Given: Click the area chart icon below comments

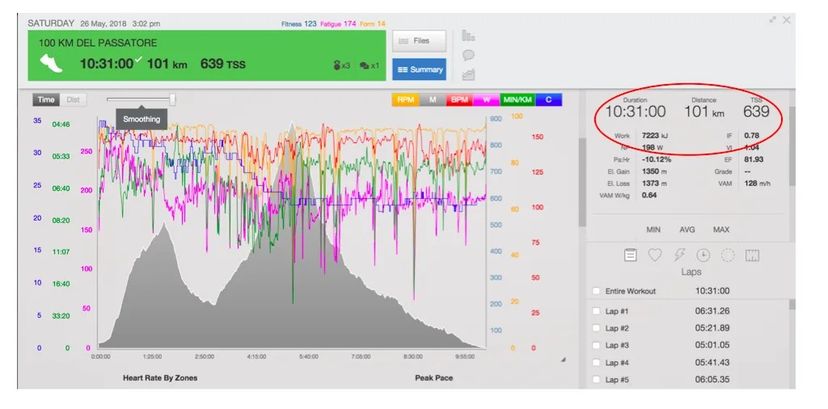Looking at the screenshot, I should [468, 75].
